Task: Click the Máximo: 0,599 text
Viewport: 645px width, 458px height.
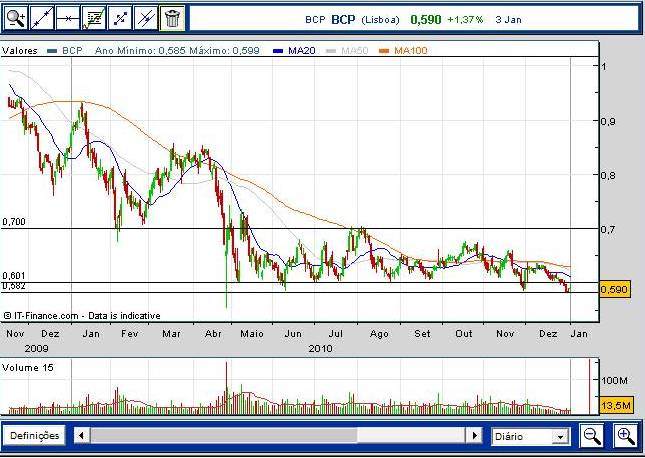Action: (224, 51)
